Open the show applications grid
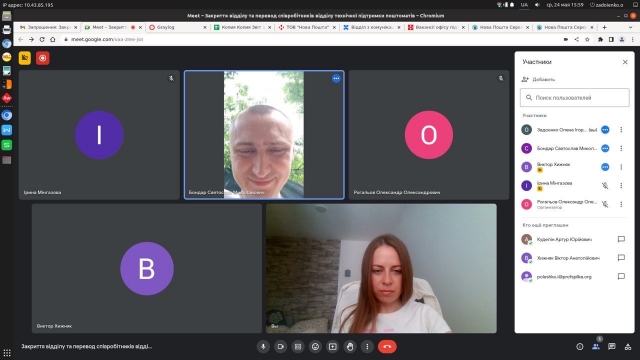This screenshot has height=360, width=640. (x=7, y=353)
